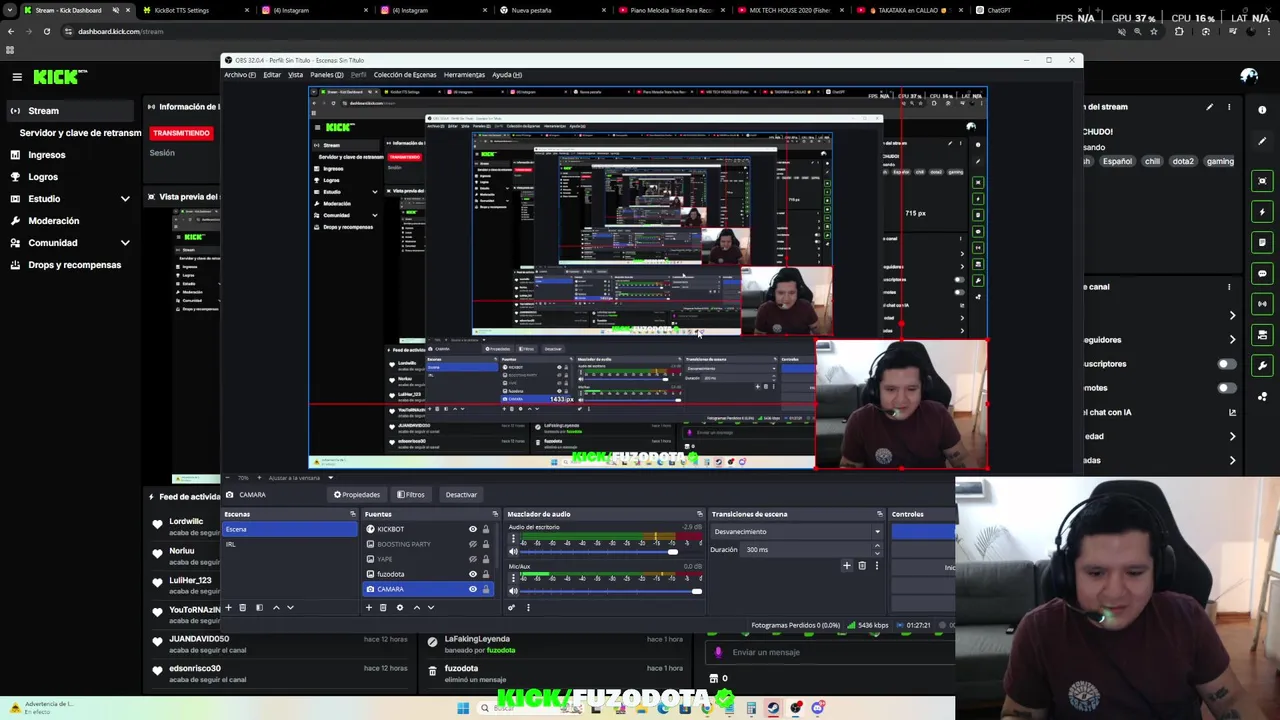Show the YAPE source
The height and width of the screenshot is (720, 1280).
473,559
